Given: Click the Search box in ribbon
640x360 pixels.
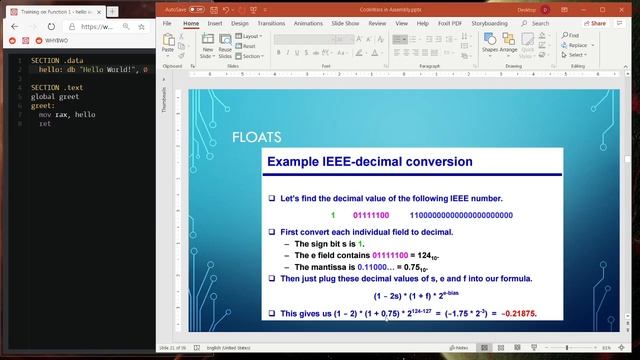Looking at the screenshot, I should [x=536, y=24].
